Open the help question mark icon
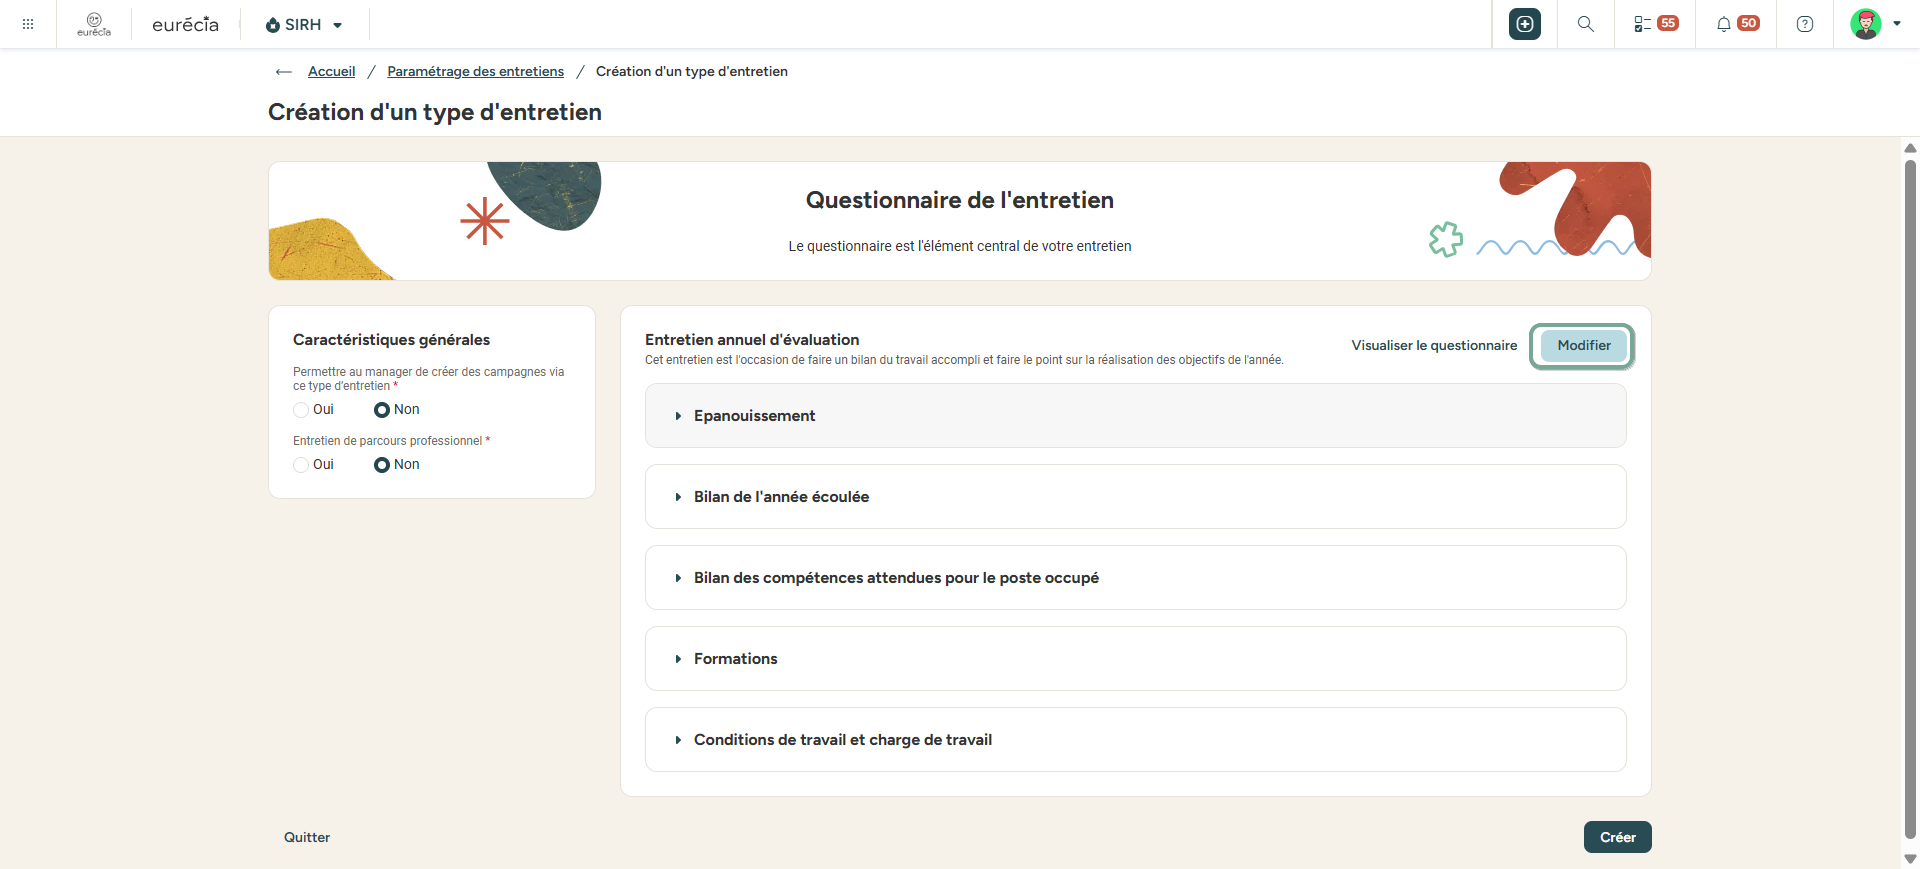The image size is (1920, 869). 1805,24
